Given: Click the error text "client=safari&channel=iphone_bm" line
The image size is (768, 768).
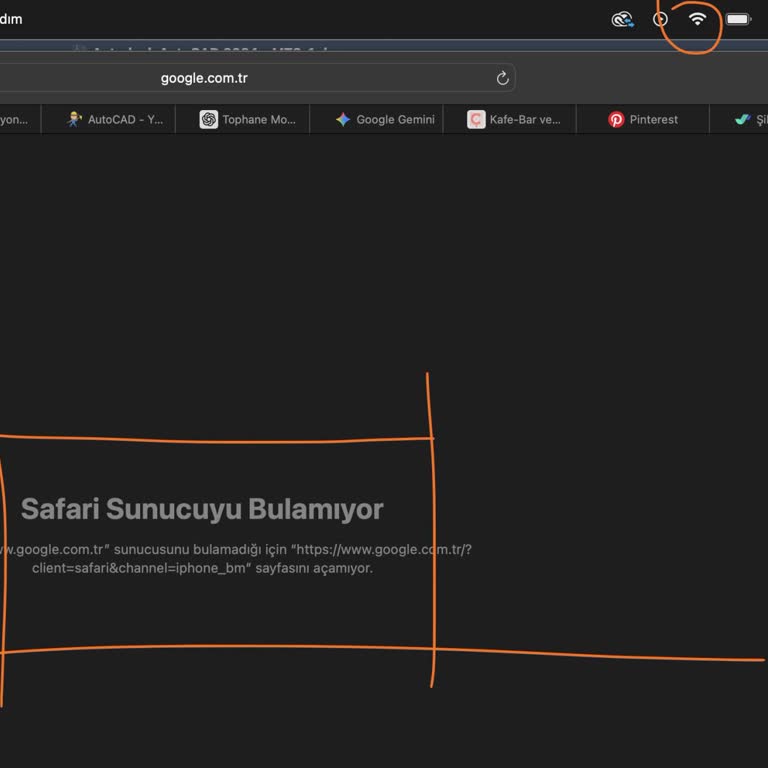Looking at the screenshot, I should pos(202,568).
